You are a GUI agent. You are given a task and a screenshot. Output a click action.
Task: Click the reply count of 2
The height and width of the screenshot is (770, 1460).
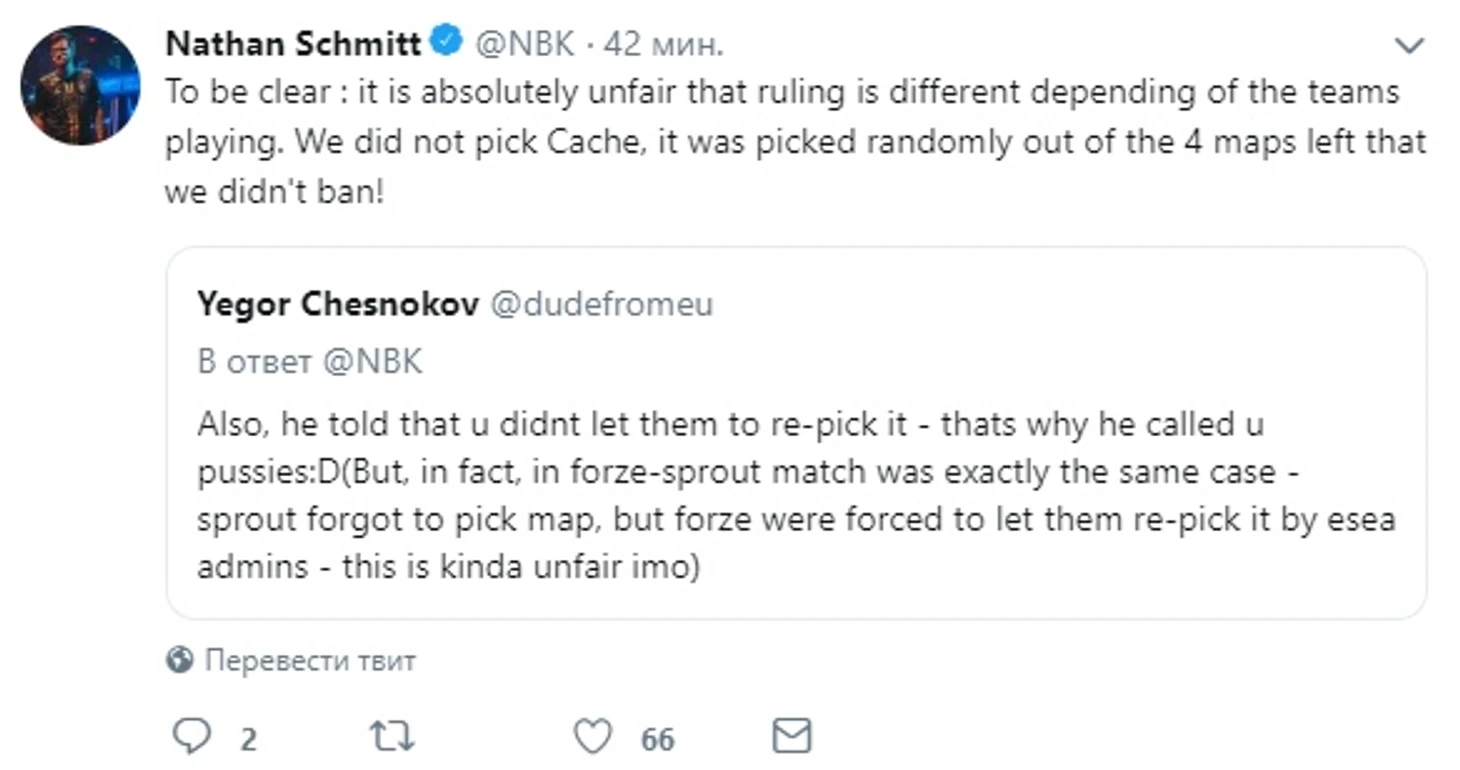pos(248,739)
